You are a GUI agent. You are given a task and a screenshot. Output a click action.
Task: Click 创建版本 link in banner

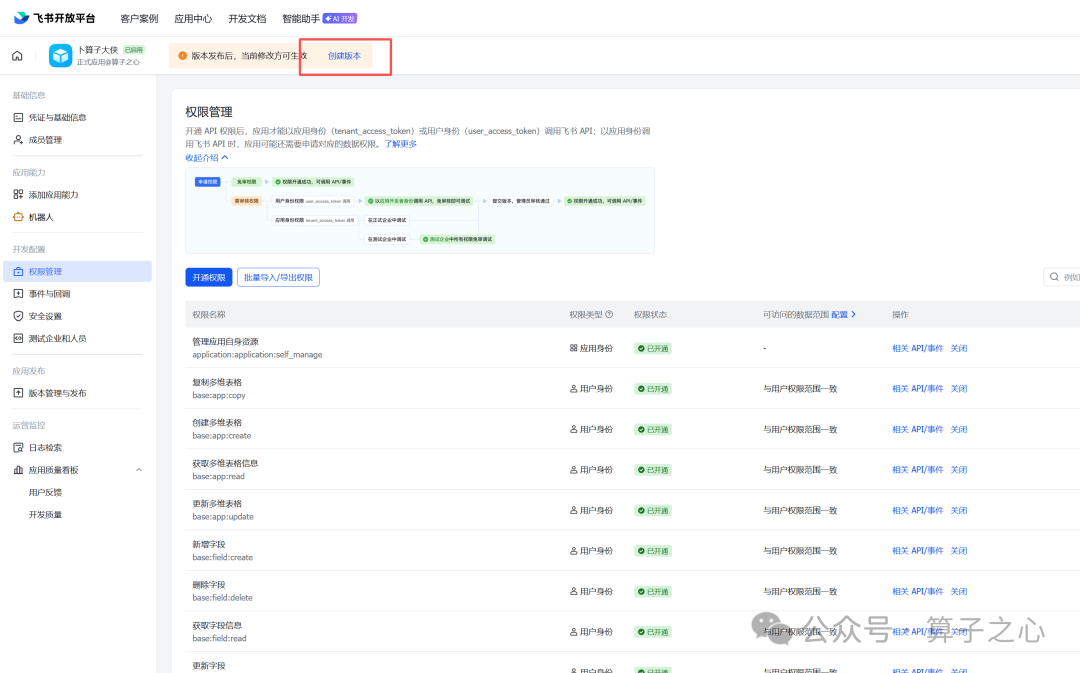(x=344, y=56)
